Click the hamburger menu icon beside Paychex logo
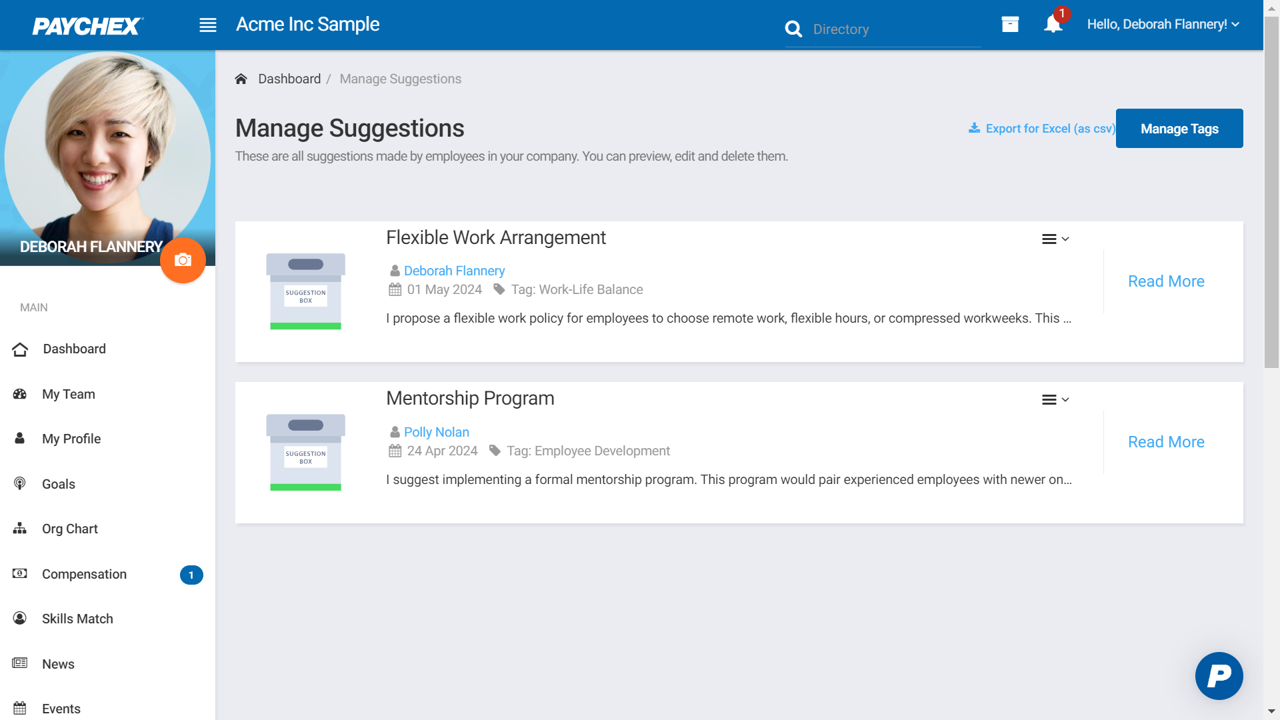Screen dimensions: 1280x720 click(207, 24)
